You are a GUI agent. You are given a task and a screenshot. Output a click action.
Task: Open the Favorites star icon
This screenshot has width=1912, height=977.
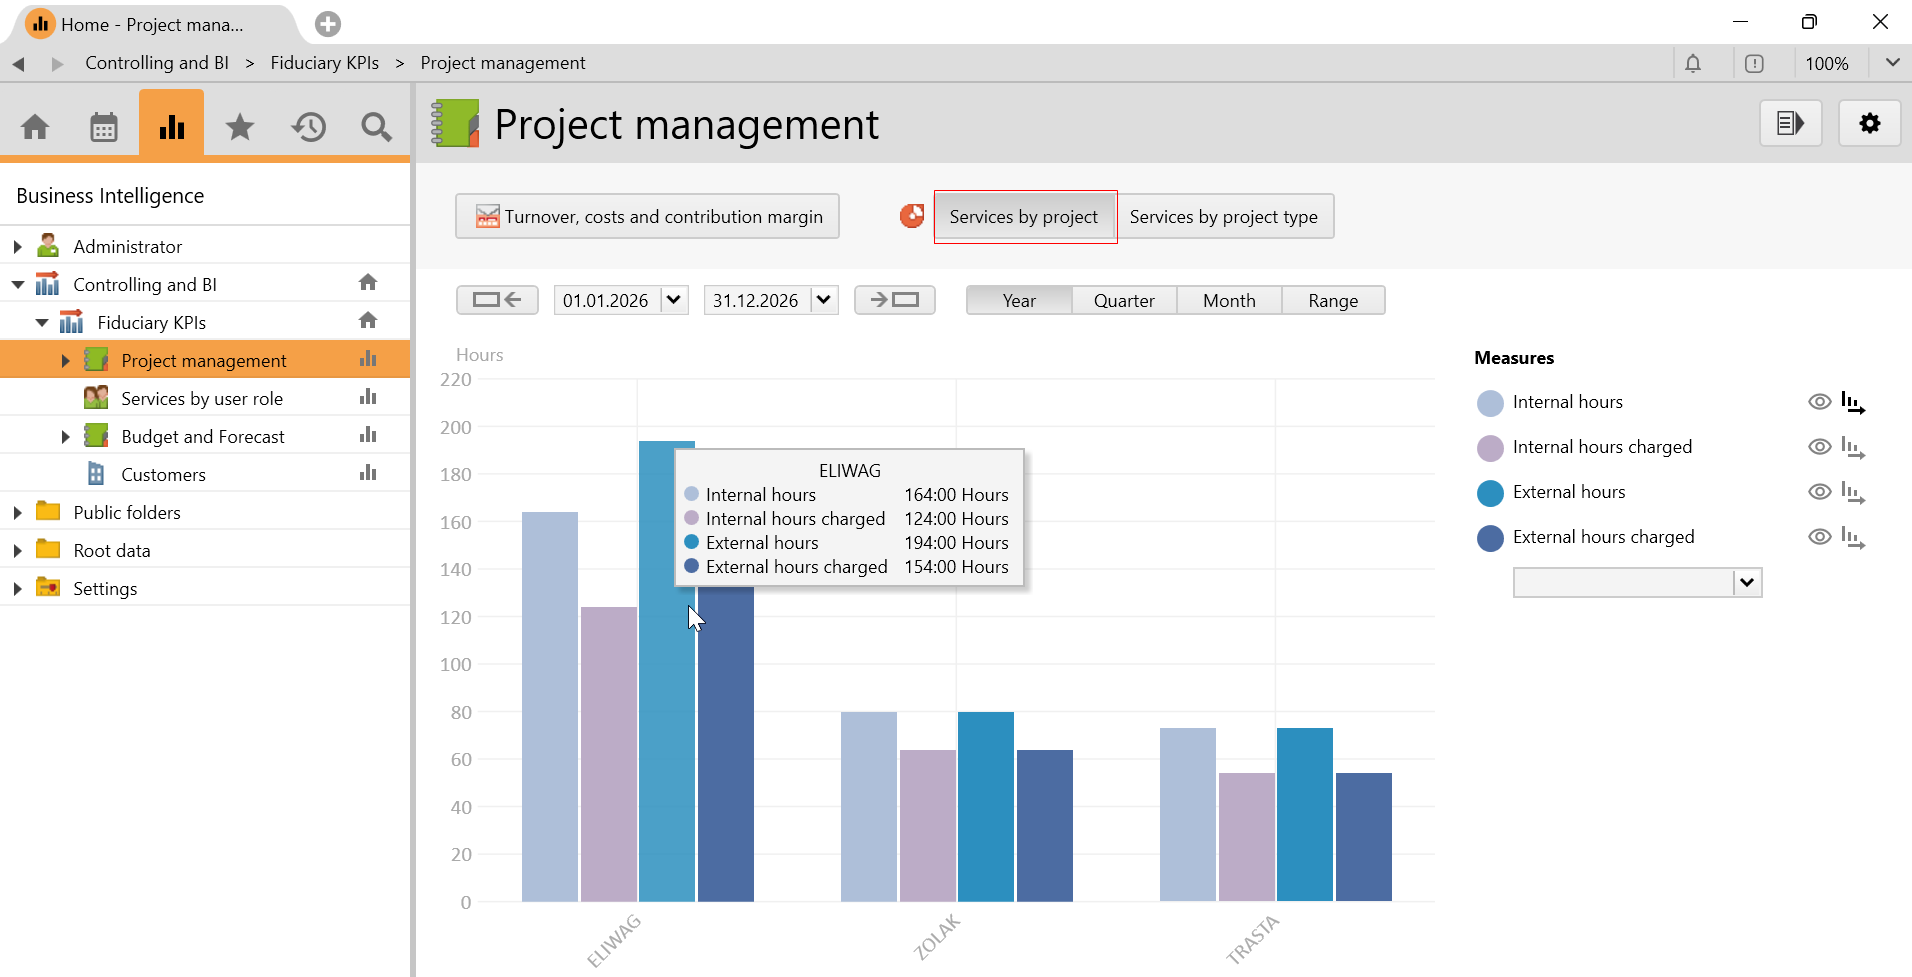coord(240,127)
